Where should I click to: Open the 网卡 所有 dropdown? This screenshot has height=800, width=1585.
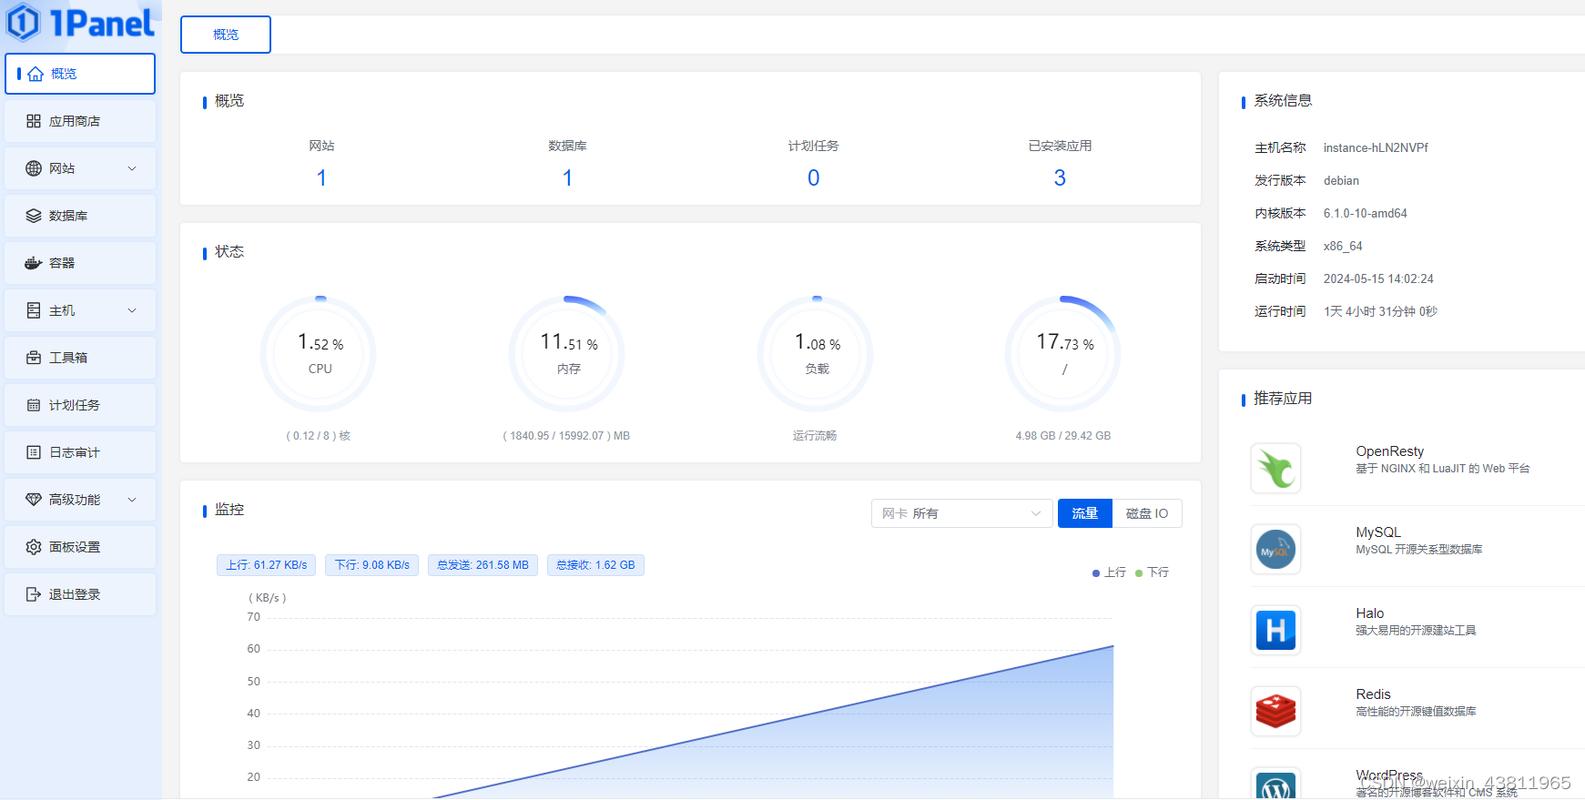tap(961, 513)
